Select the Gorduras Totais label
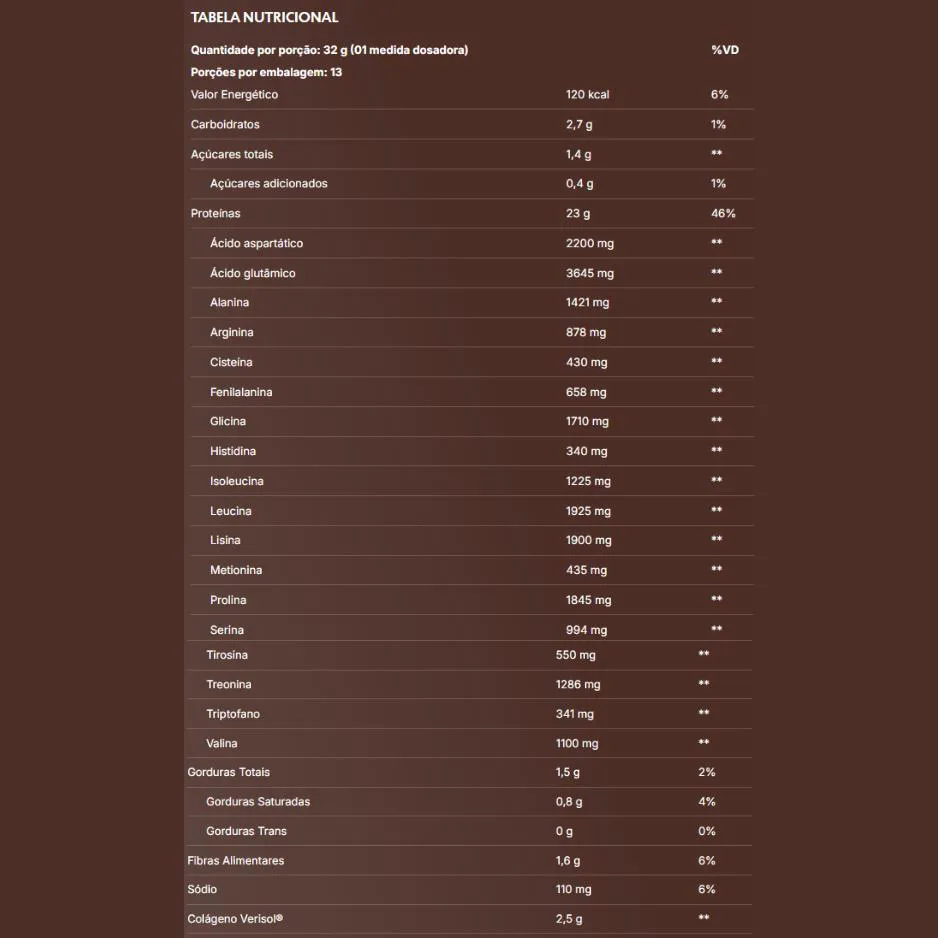 [x=228, y=772]
